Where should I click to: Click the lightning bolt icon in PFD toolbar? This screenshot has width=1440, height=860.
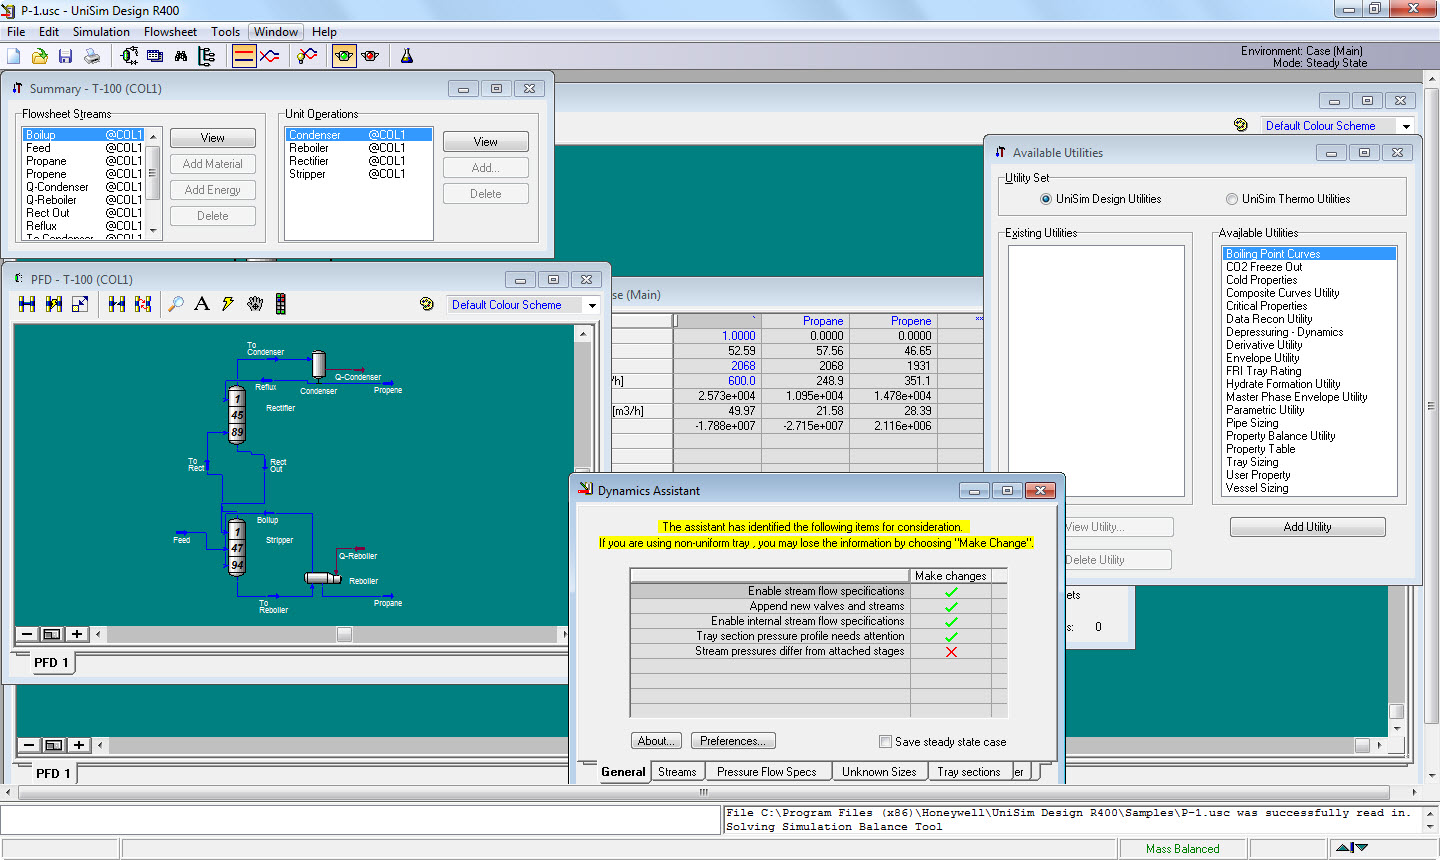(228, 304)
